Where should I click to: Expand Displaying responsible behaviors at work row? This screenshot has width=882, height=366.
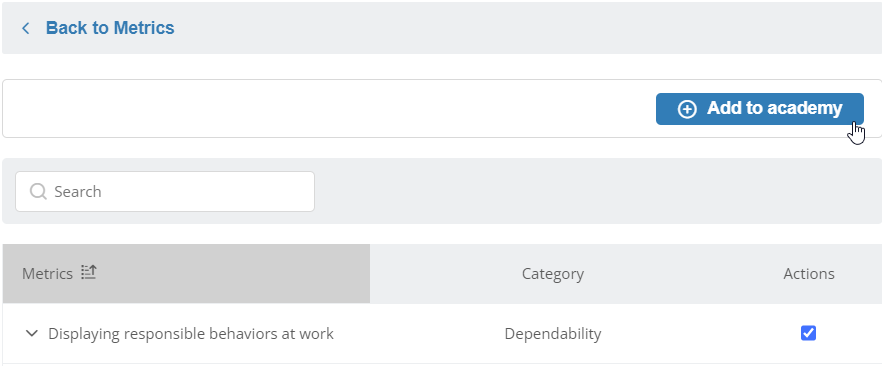32,333
